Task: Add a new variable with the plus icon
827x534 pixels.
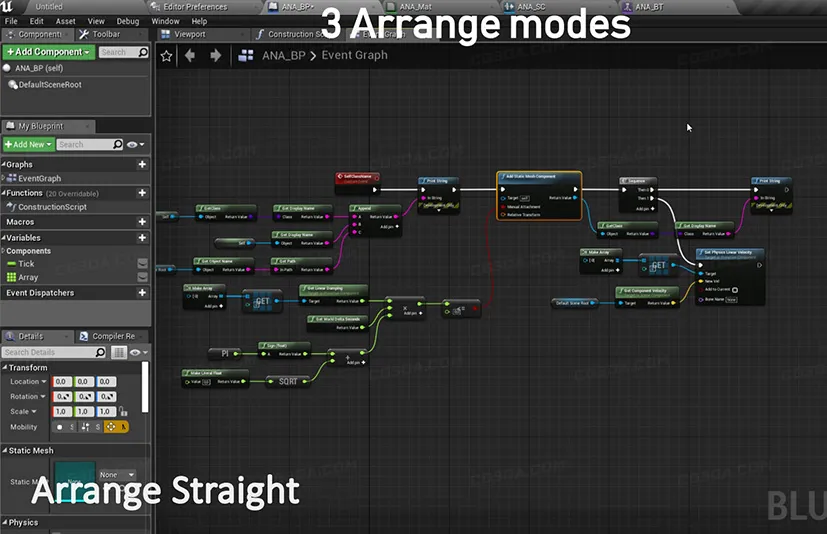Action: 142,238
